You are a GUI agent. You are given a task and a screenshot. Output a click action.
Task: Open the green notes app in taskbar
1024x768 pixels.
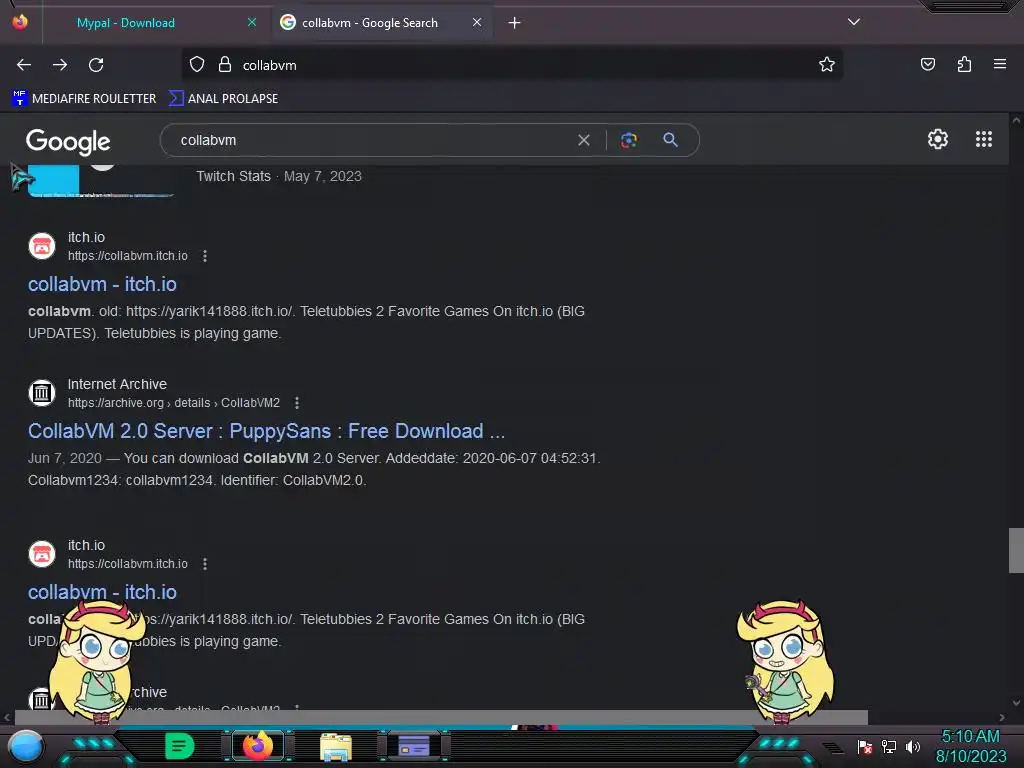(x=180, y=746)
